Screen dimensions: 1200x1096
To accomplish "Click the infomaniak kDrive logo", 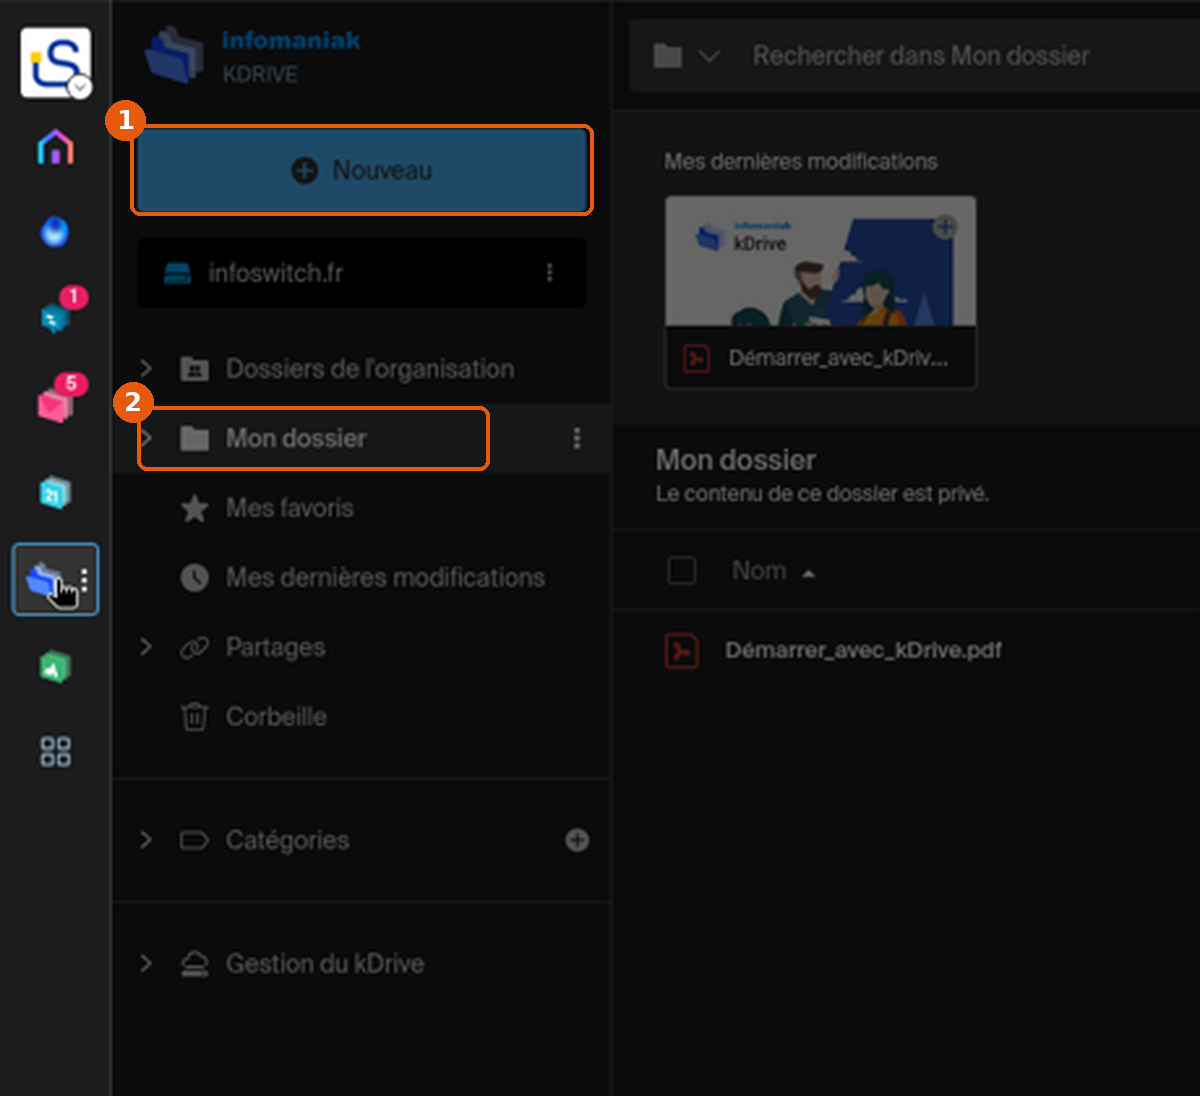I will coord(252,56).
